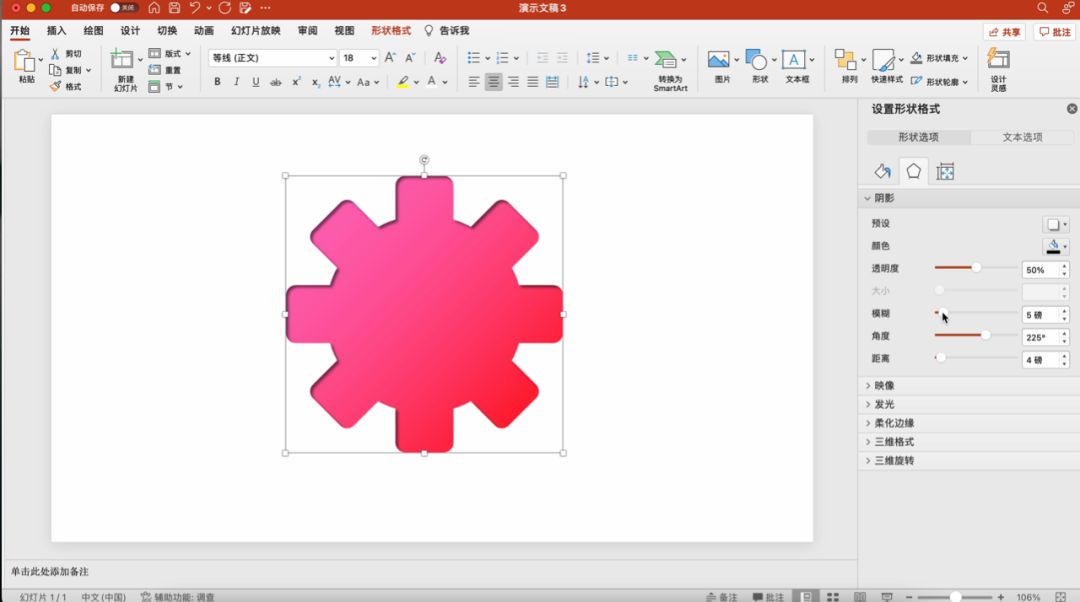Open Design Ideas pane
Viewport: 1080px width, 602px height.
tap(998, 68)
